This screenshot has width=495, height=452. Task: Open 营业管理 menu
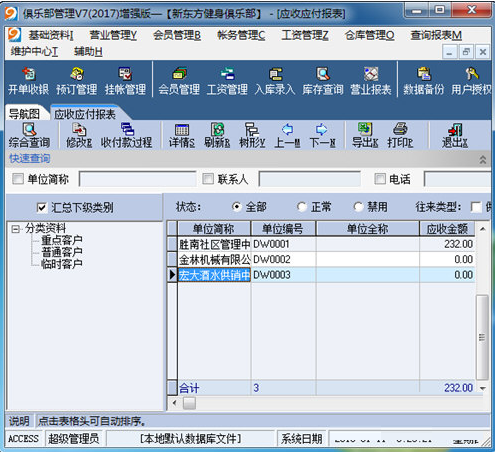point(113,35)
